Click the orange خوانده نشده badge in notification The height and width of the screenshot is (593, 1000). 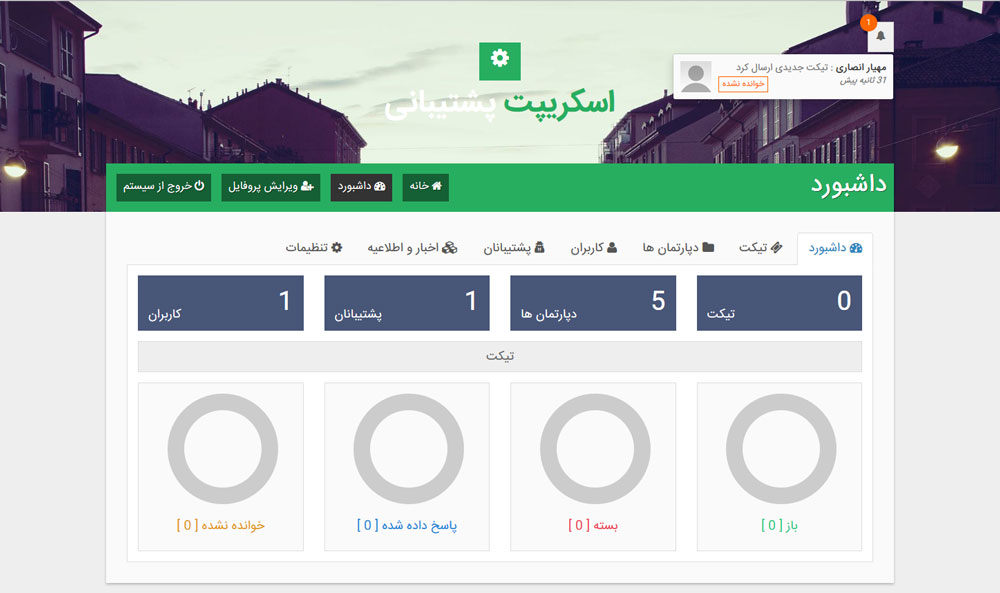tap(743, 84)
